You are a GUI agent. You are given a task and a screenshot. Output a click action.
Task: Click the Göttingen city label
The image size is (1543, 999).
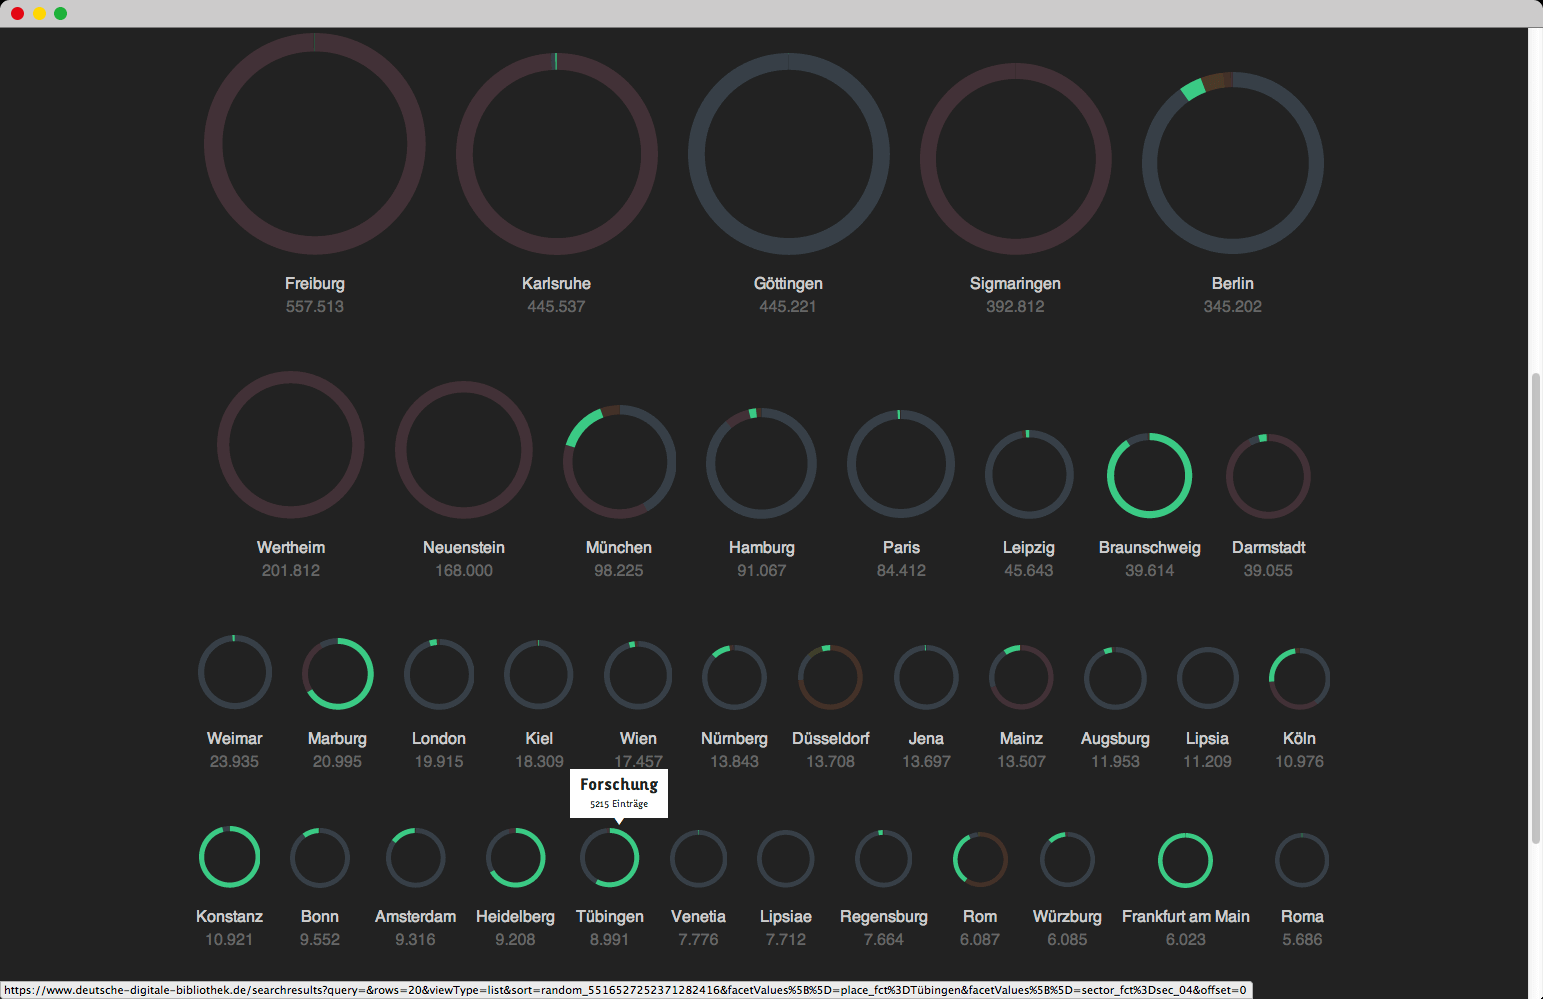coord(788,283)
